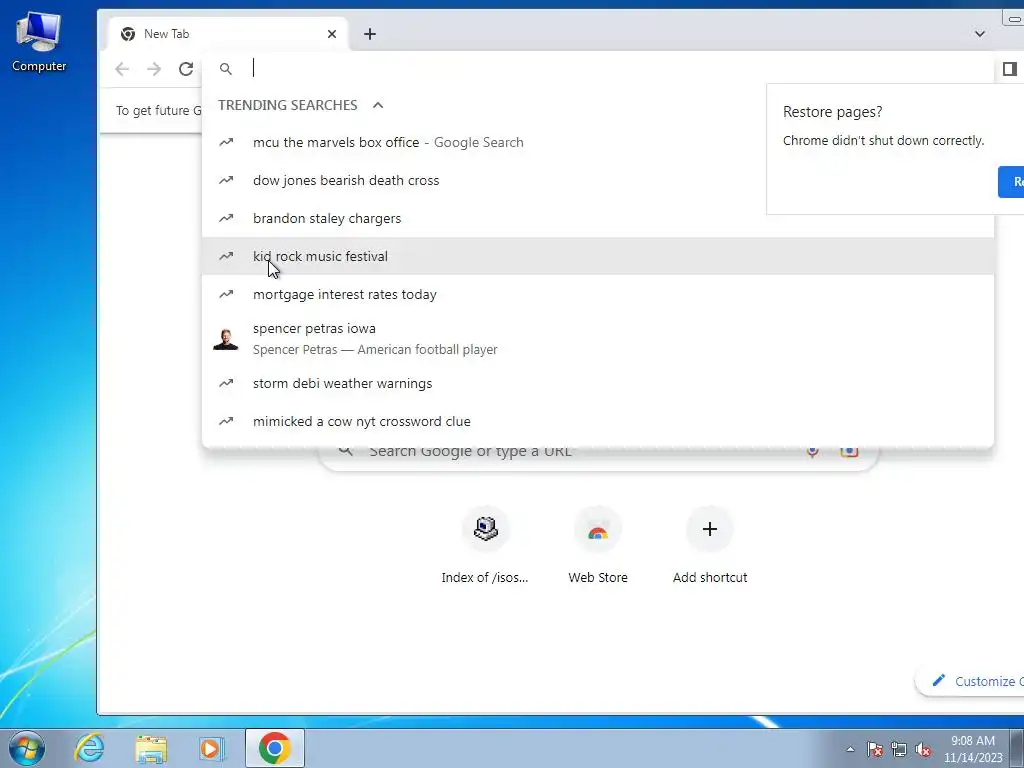The image size is (1024, 768).
Task: Click trending arrow icon beside mcu suggestion
Action: [226, 142]
